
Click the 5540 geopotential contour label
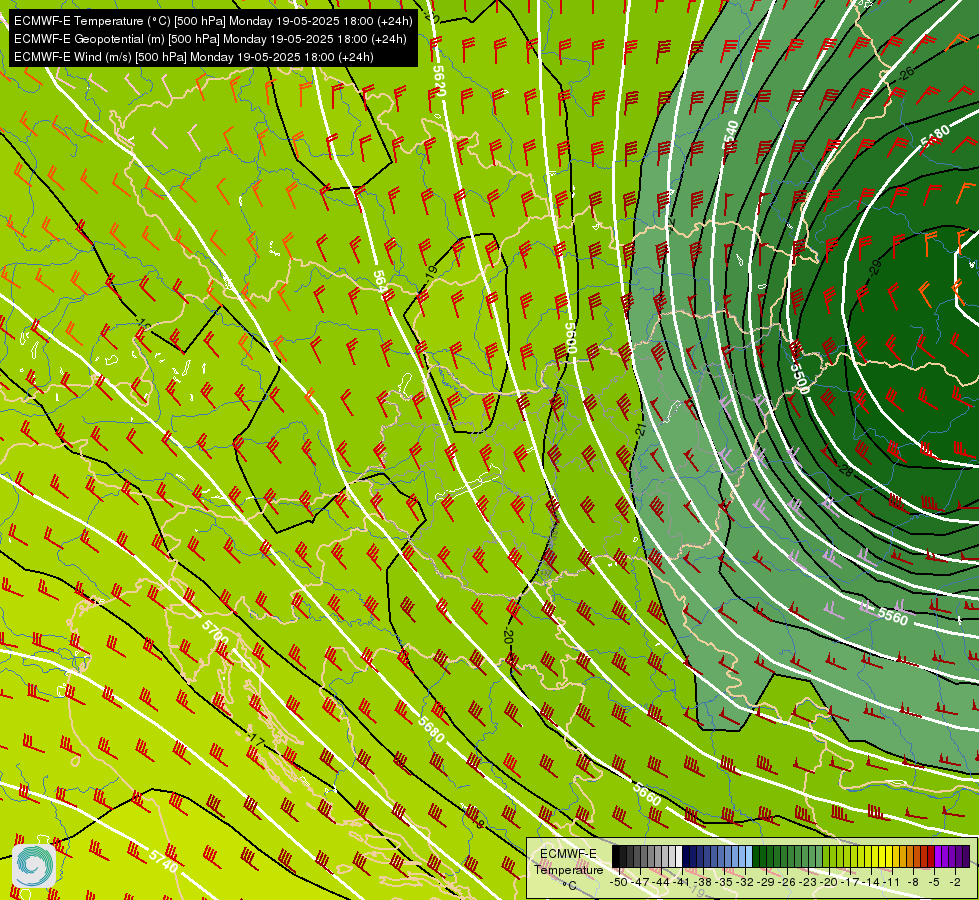(731, 136)
